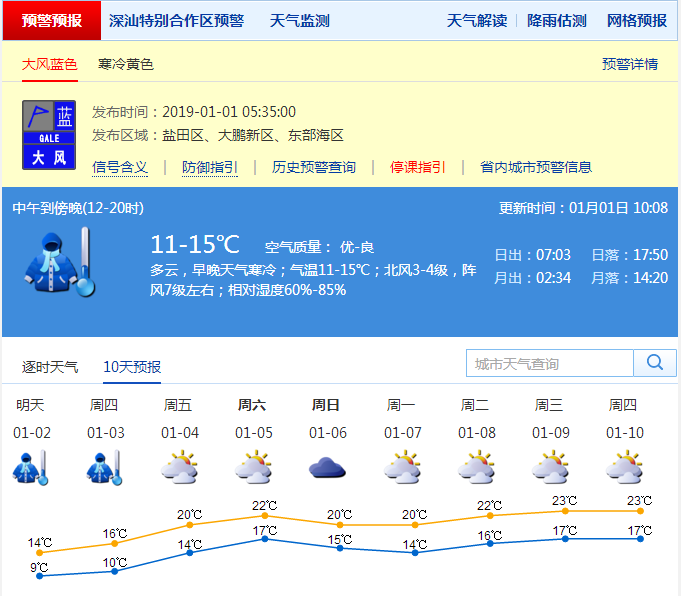Click the blue gale warning signal icon
The width and height of the screenshot is (681, 596).
[x=48, y=134]
